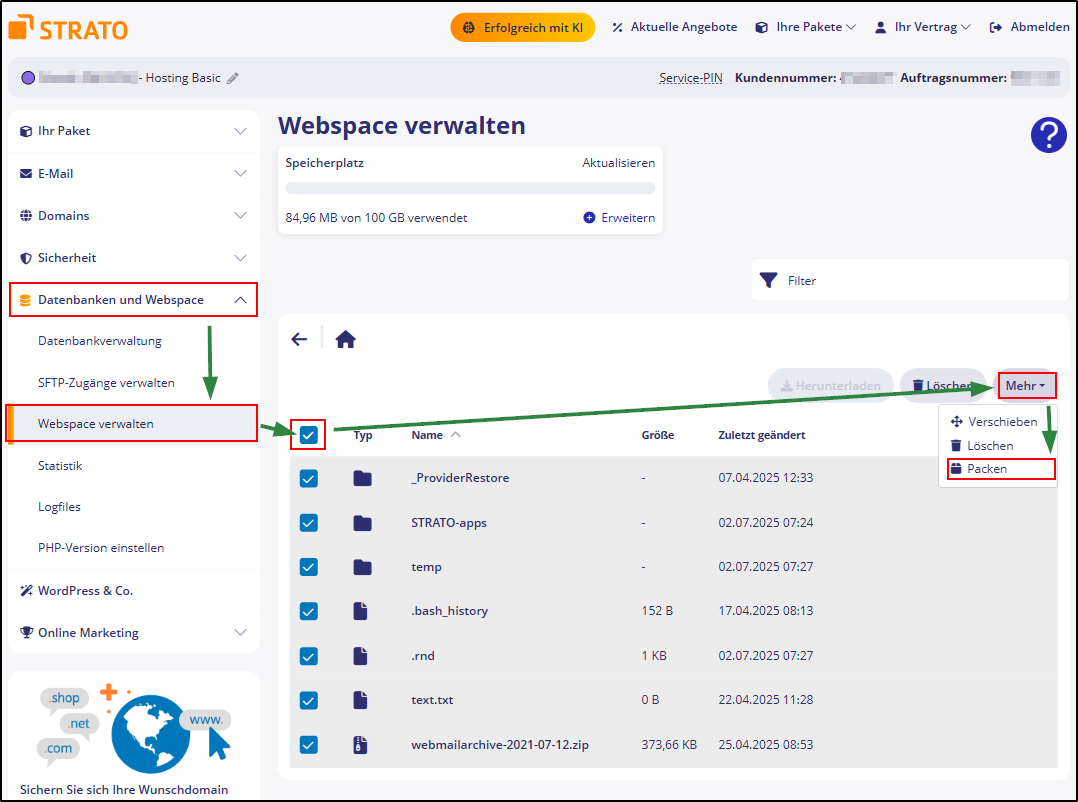Uncheck the text.txt file checkbox

click(x=309, y=700)
